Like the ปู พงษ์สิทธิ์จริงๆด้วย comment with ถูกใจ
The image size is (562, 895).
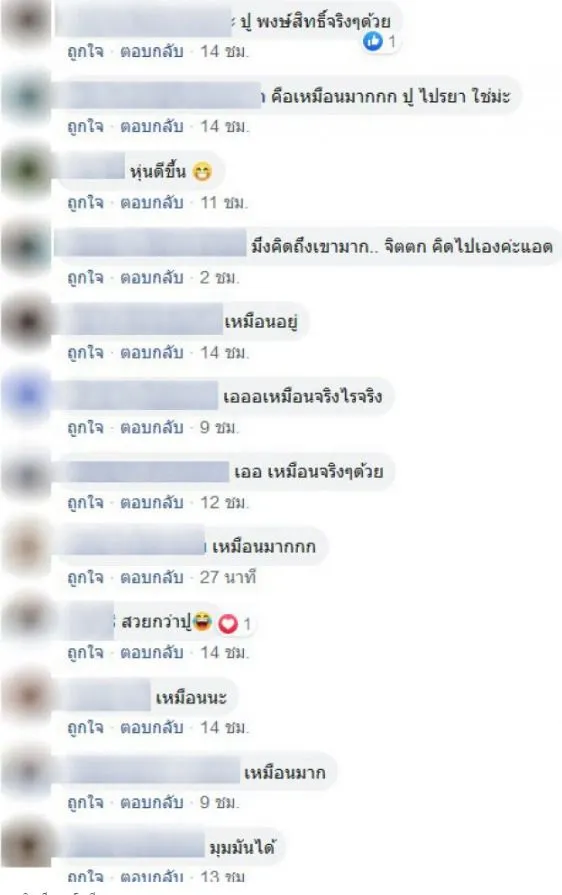point(86,51)
